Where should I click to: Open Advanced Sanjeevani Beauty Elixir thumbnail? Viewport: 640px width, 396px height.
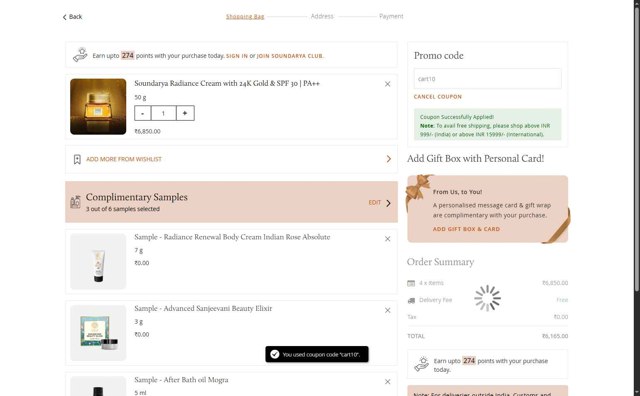coord(98,333)
